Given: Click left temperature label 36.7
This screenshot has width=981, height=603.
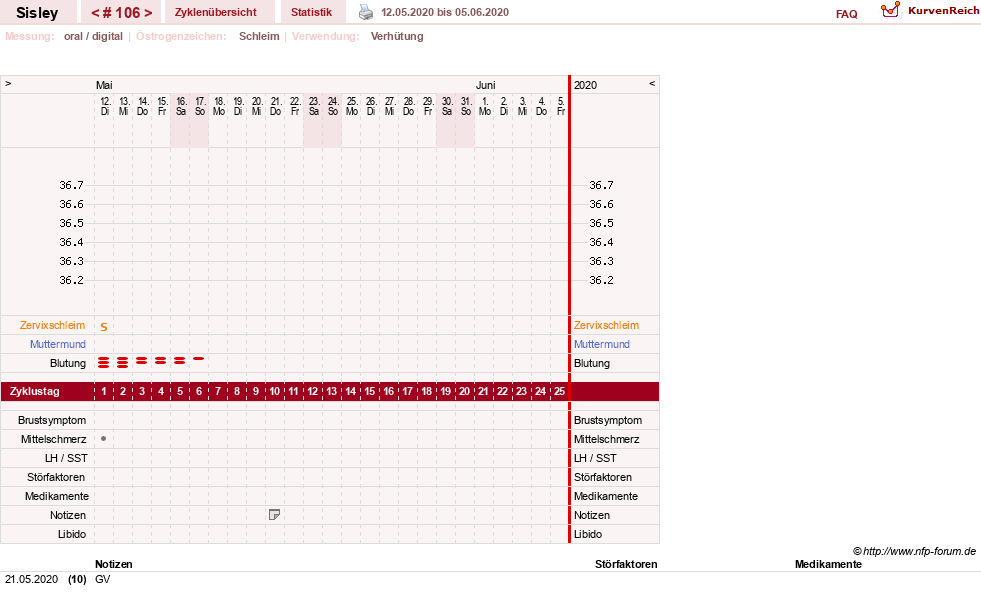Looking at the screenshot, I should (71, 185).
